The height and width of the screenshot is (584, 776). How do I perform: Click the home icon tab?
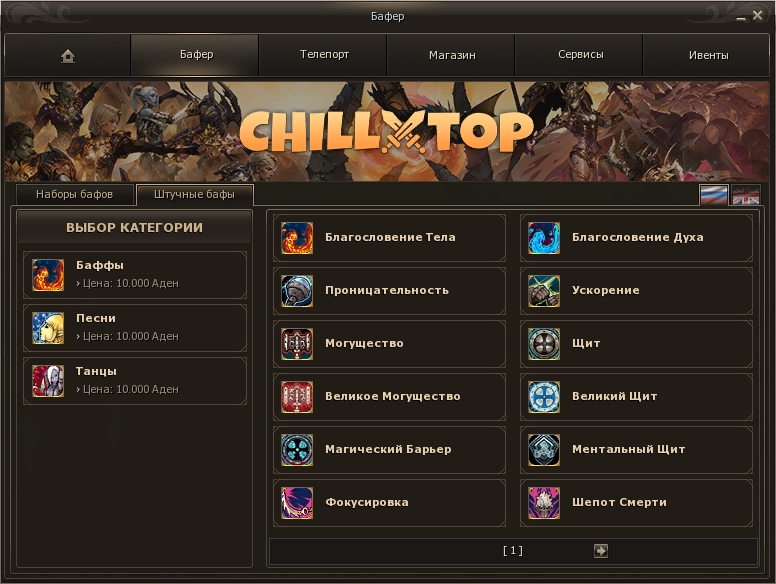pos(68,55)
